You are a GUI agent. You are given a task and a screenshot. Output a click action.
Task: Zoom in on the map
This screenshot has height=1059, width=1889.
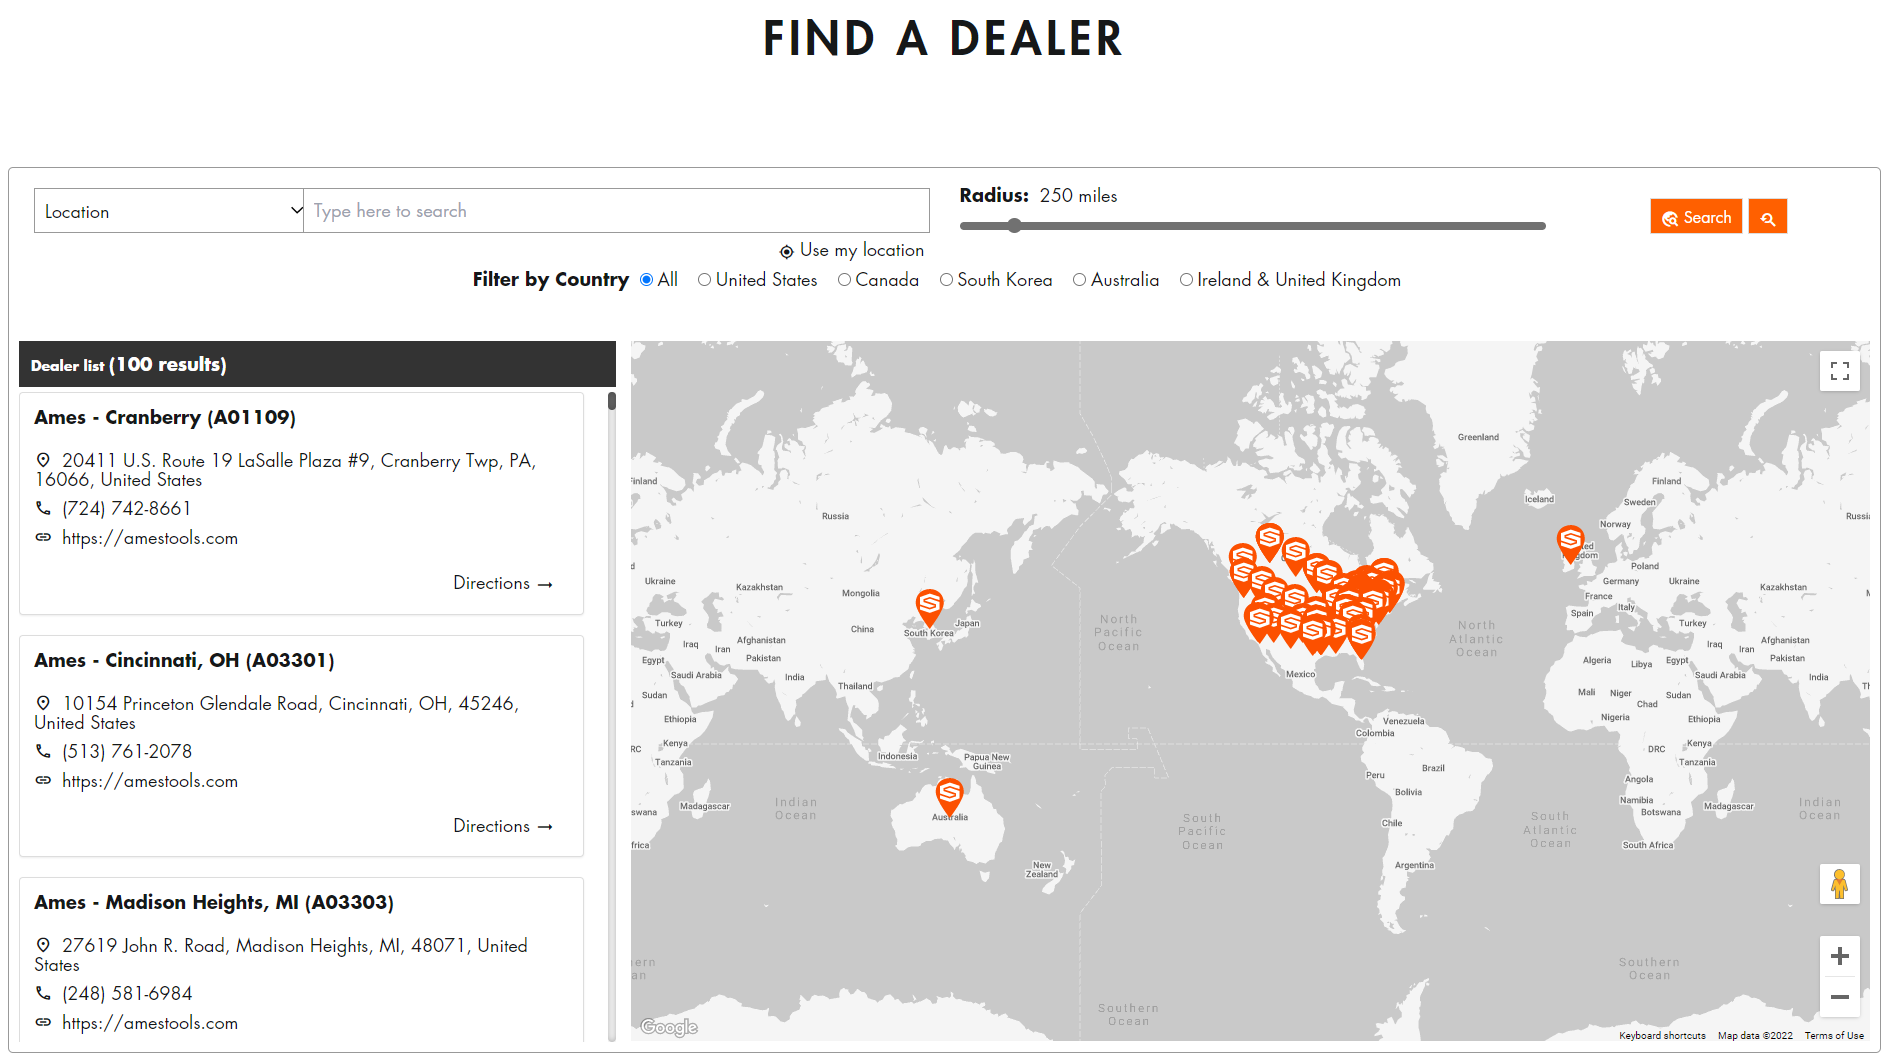[x=1839, y=957]
